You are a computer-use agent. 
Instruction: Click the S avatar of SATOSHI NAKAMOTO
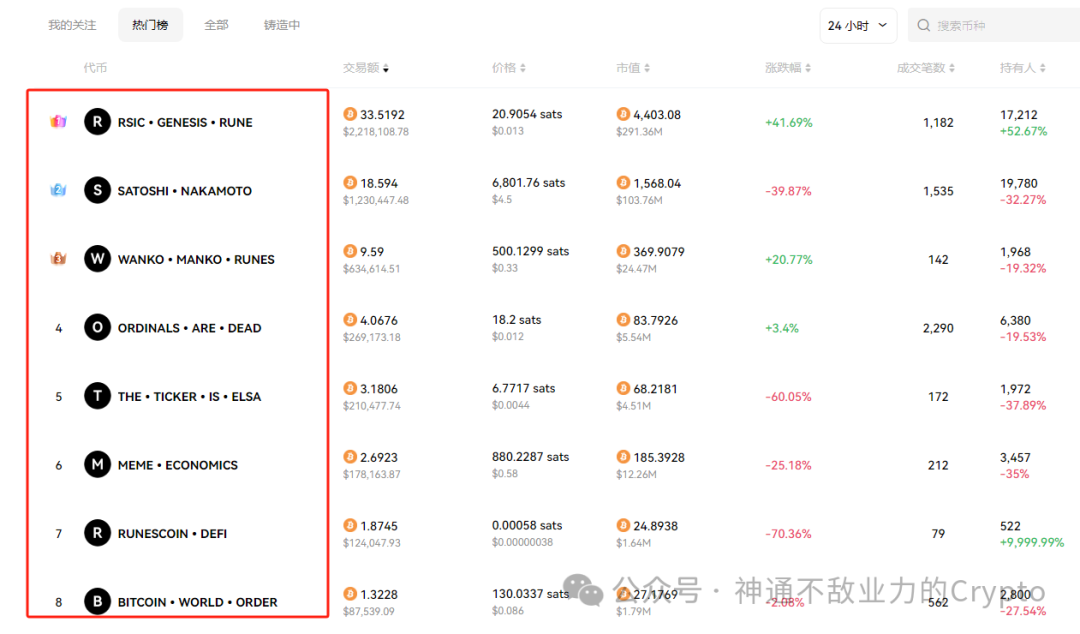click(x=97, y=190)
